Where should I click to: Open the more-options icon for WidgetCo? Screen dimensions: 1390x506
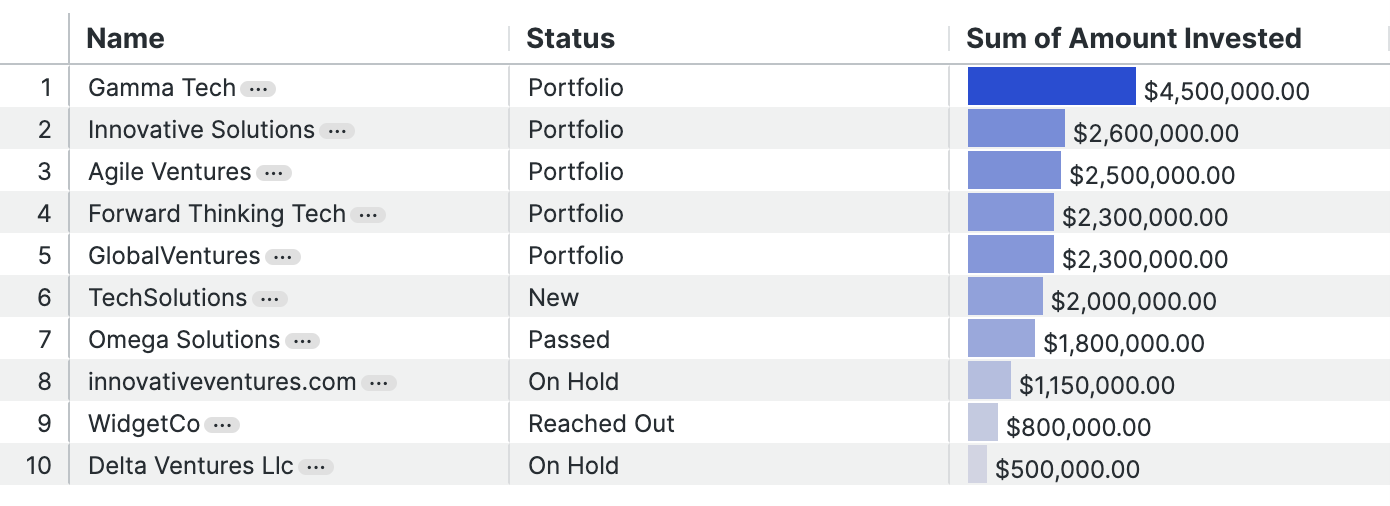point(222,425)
